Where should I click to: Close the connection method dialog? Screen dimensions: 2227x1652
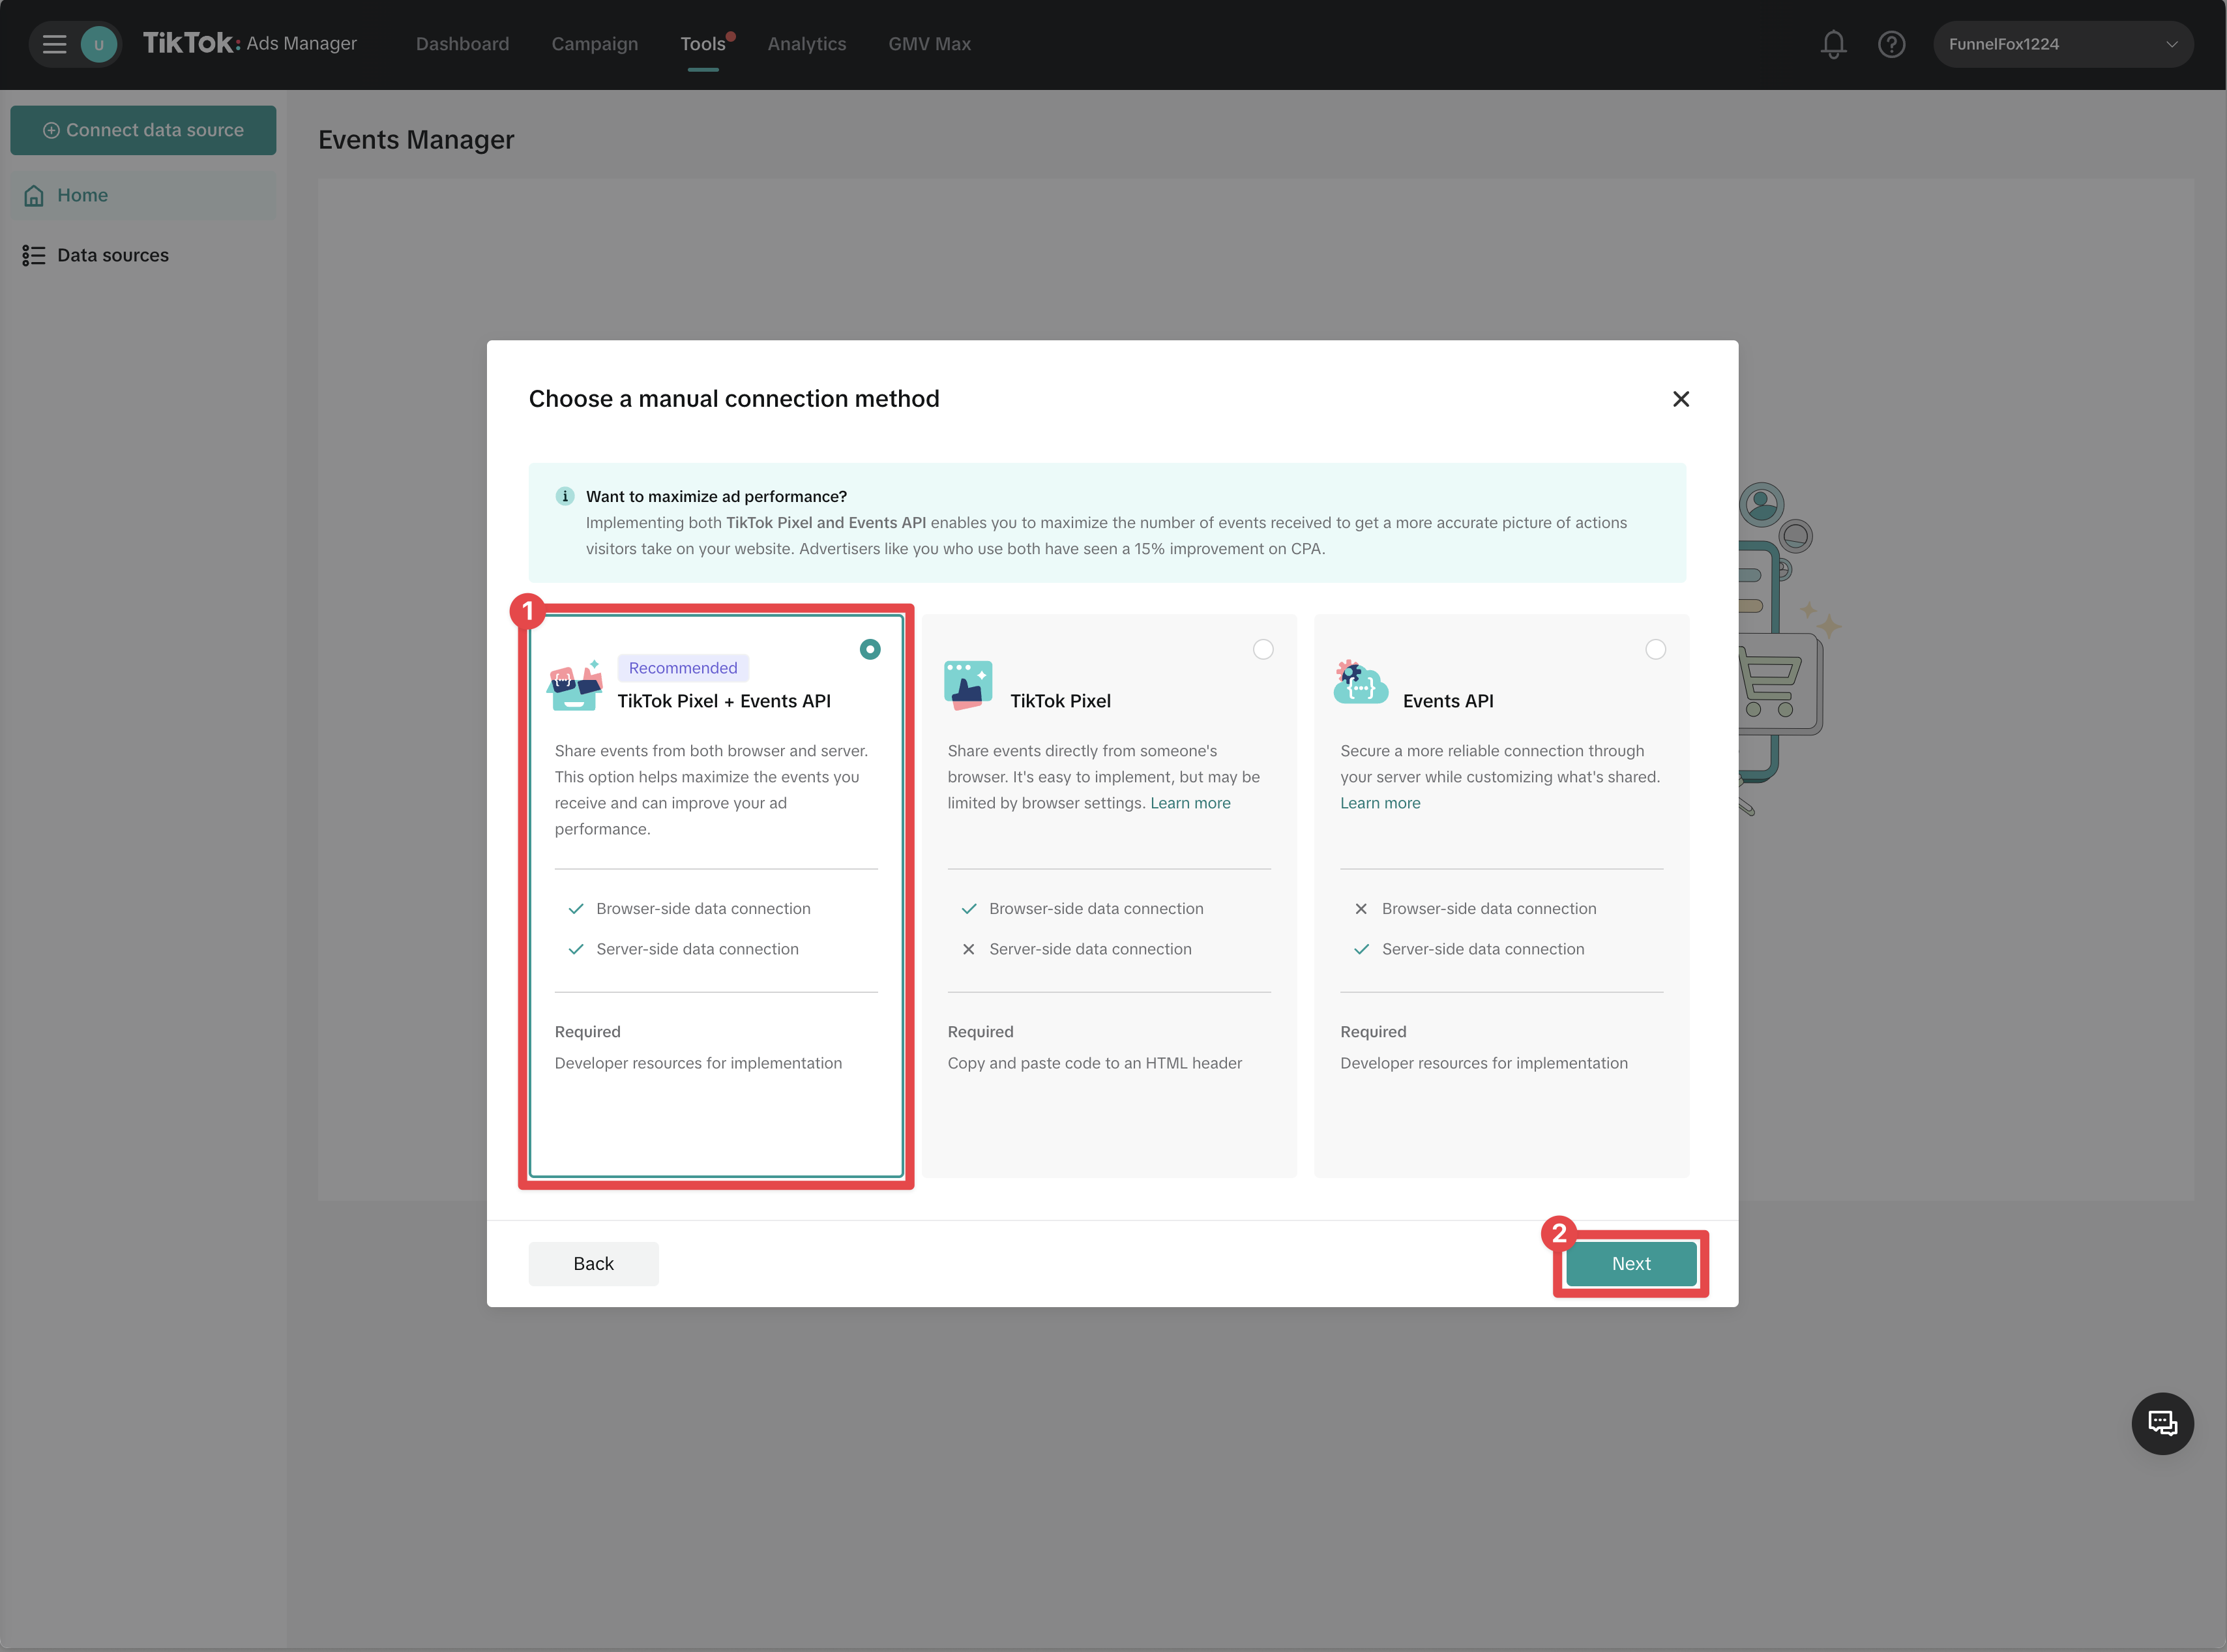pos(1680,399)
